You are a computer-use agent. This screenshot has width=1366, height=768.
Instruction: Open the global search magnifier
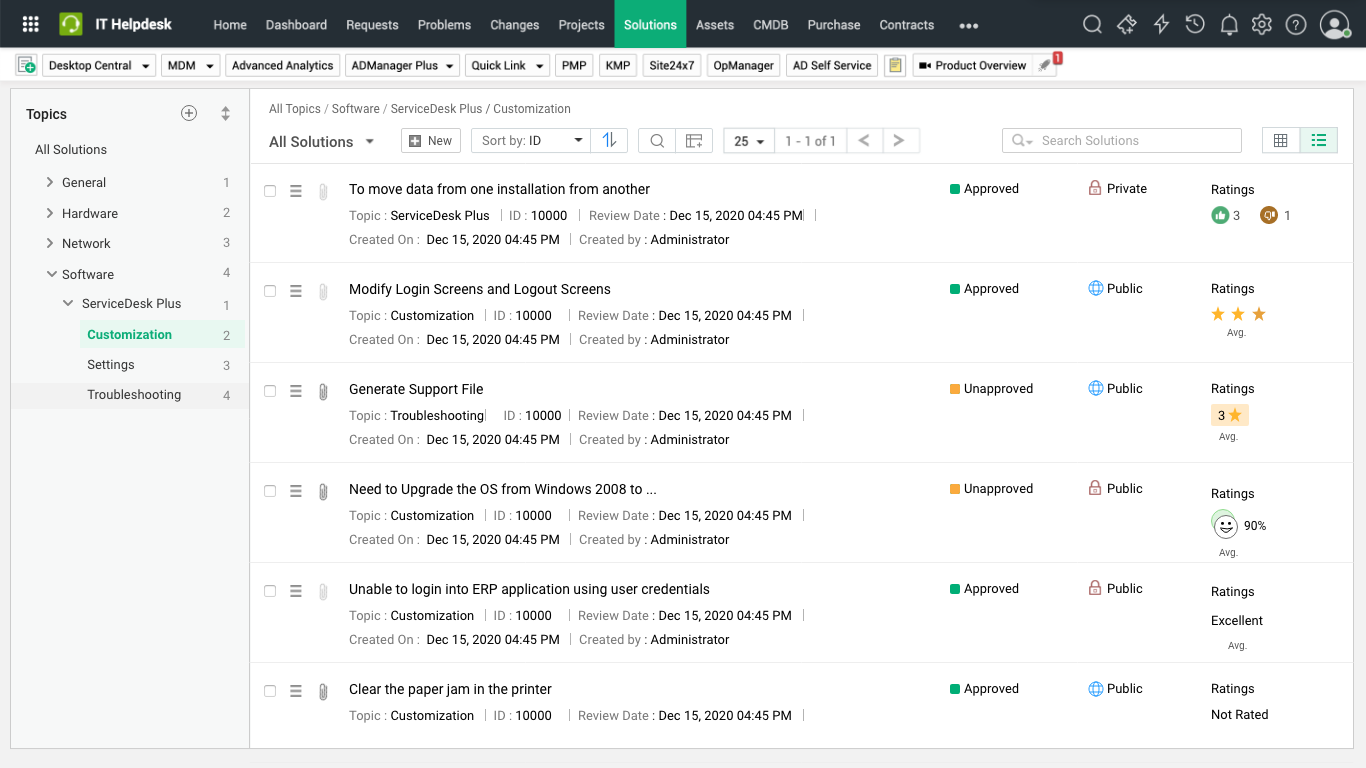[x=1093, y=24]
